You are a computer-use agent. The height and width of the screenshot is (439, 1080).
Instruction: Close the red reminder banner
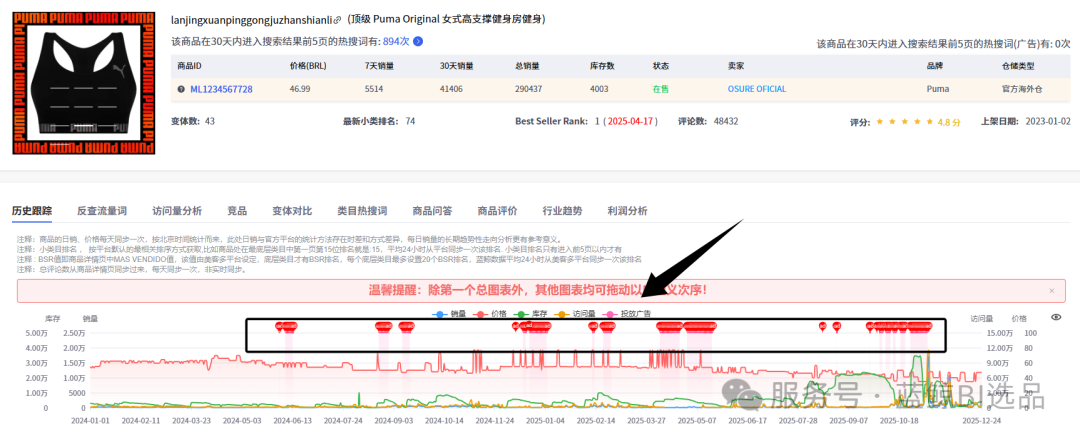click(x=1051, y=290)
